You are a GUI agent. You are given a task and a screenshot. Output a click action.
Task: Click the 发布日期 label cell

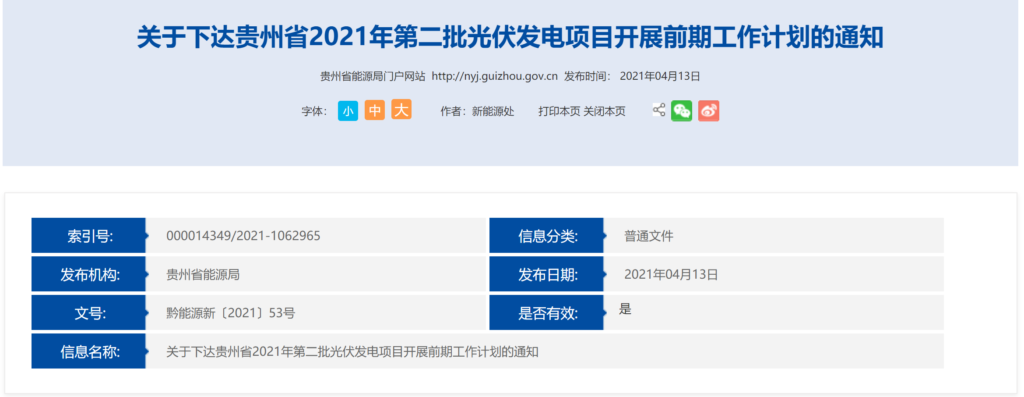point(547,274)
